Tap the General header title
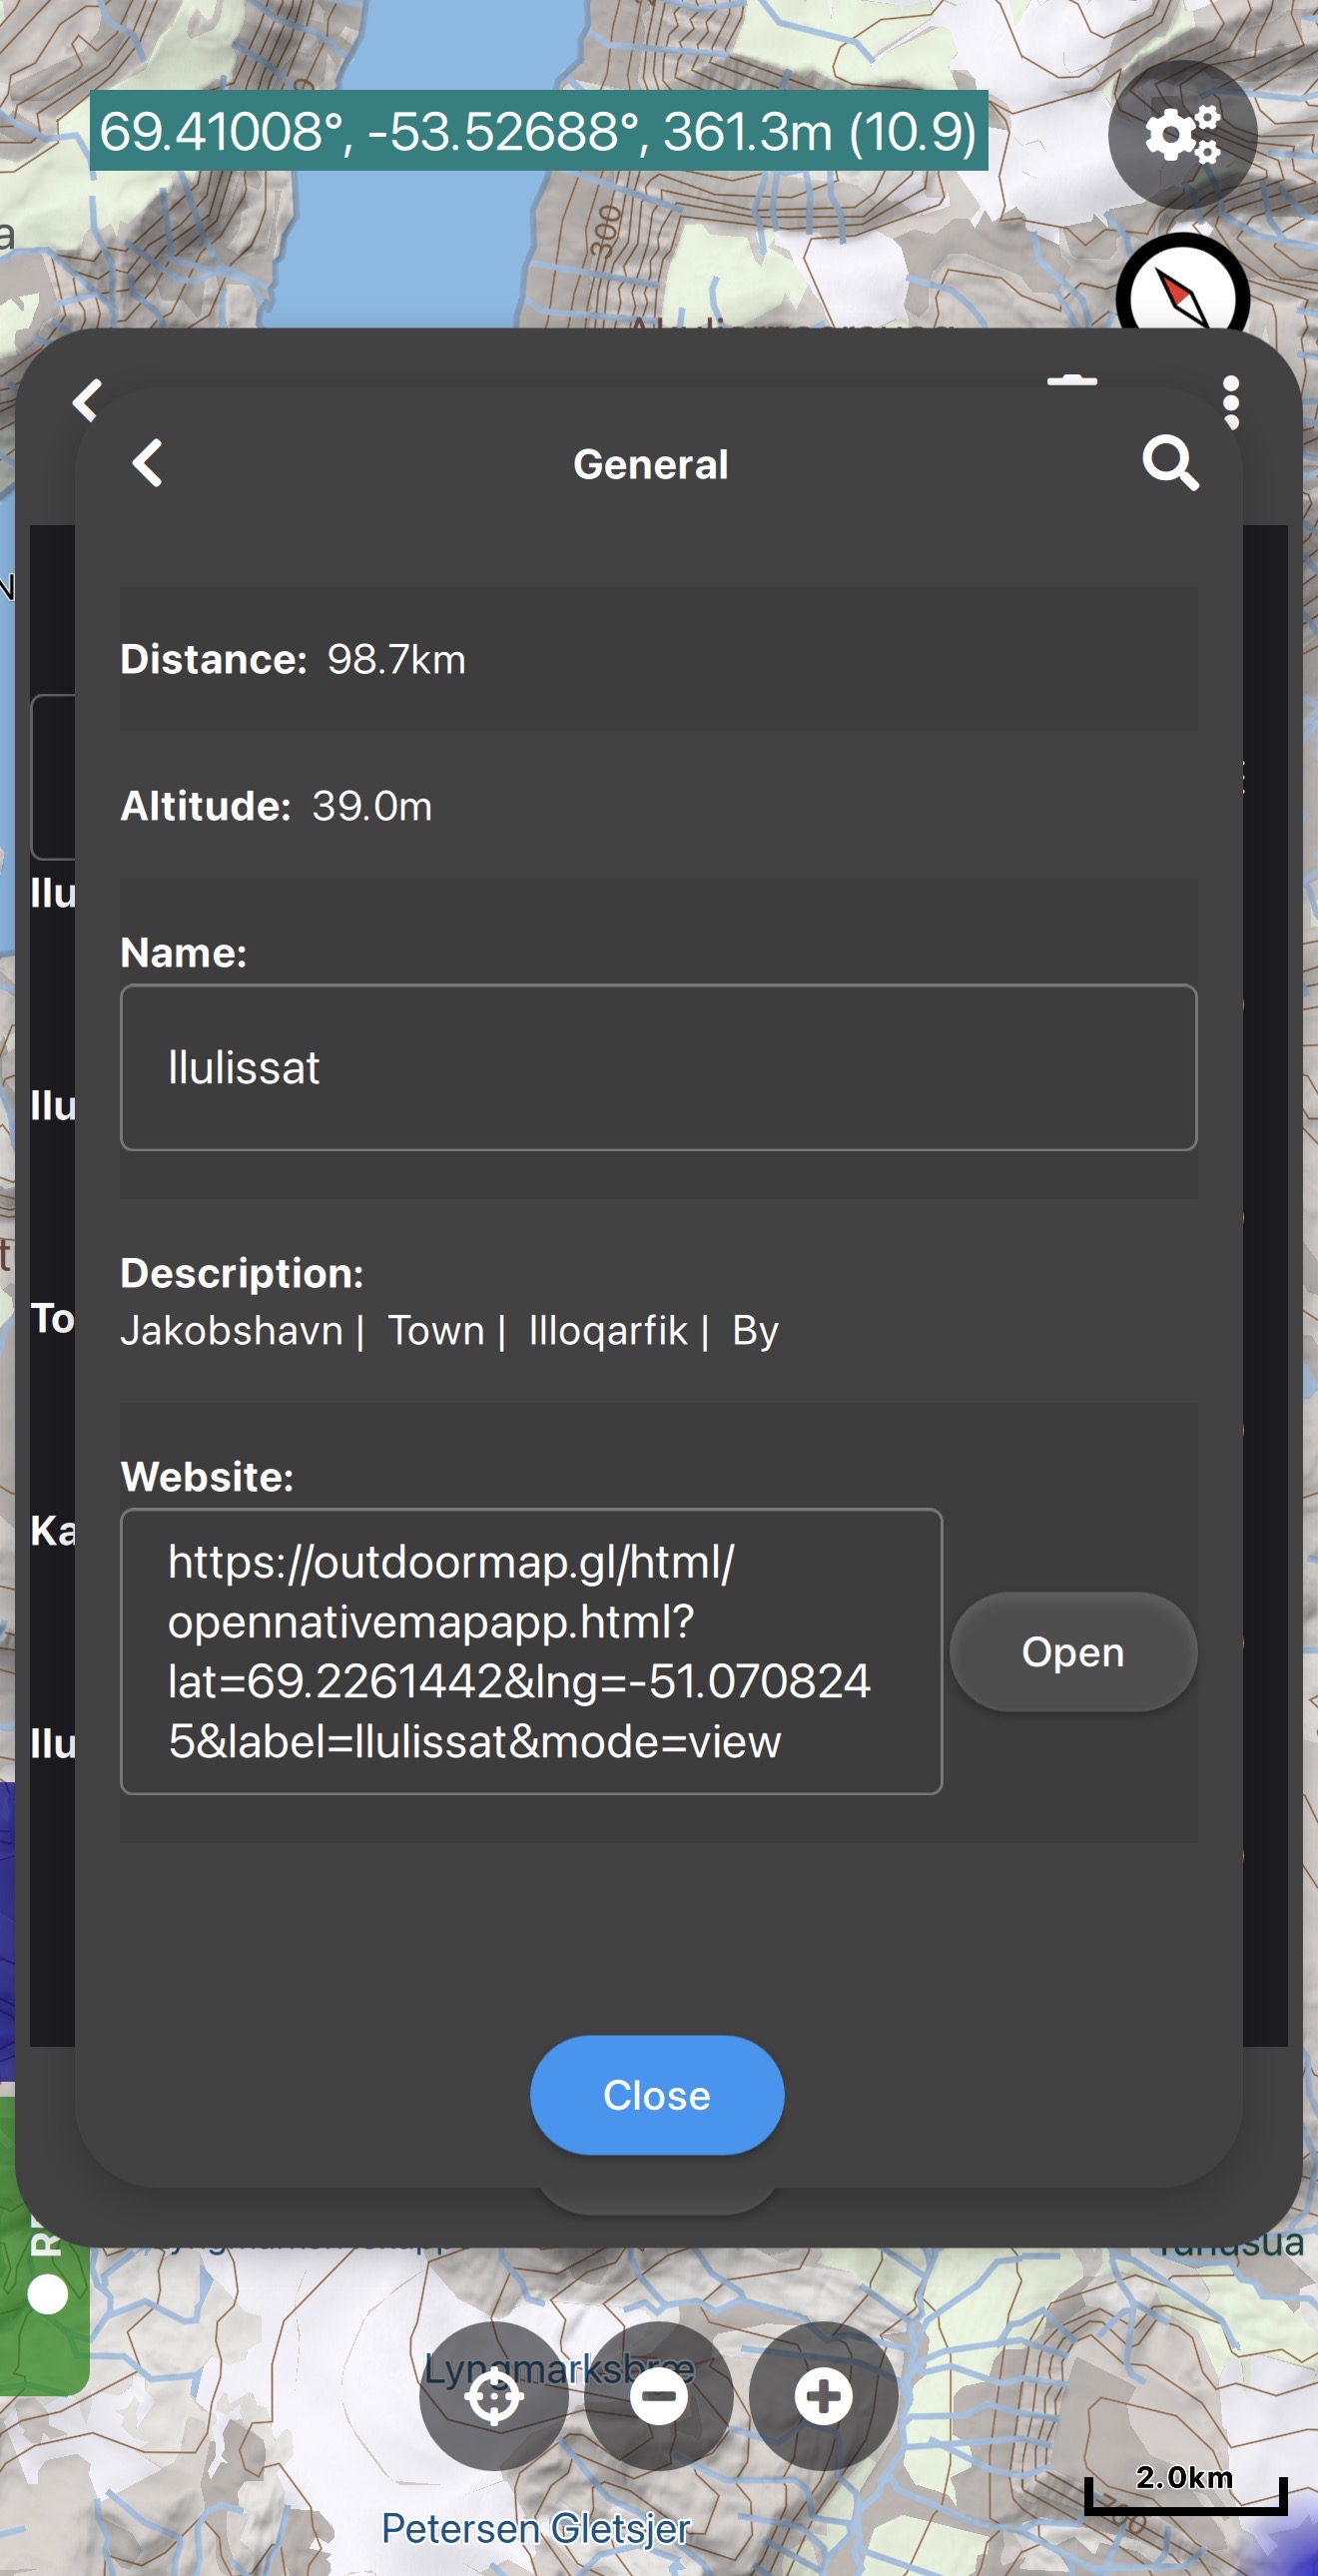The width and height of the screenshot is (1318, 2576). [x=651, y=465]
